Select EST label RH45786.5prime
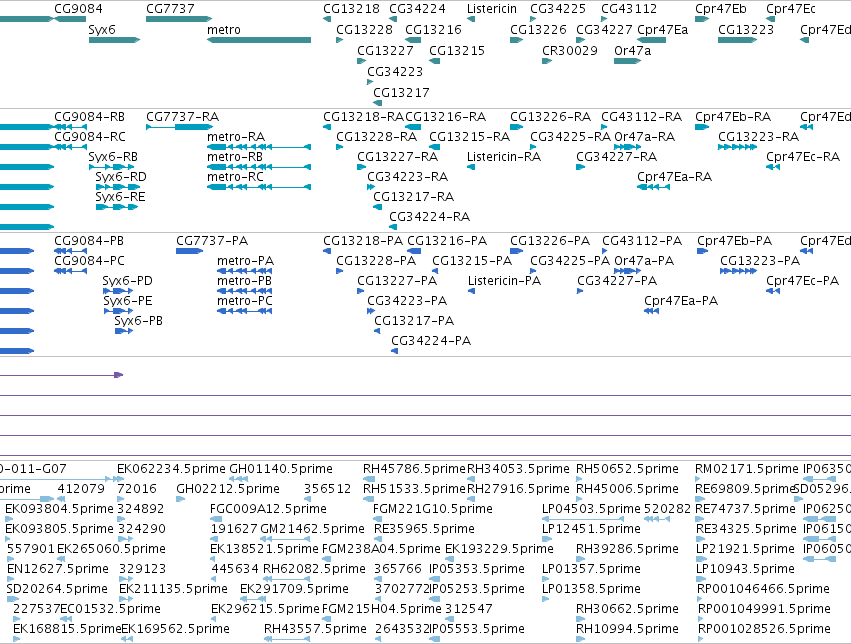Image resolution: width=851 pixels, height=644 pixels. coord(414,469)
